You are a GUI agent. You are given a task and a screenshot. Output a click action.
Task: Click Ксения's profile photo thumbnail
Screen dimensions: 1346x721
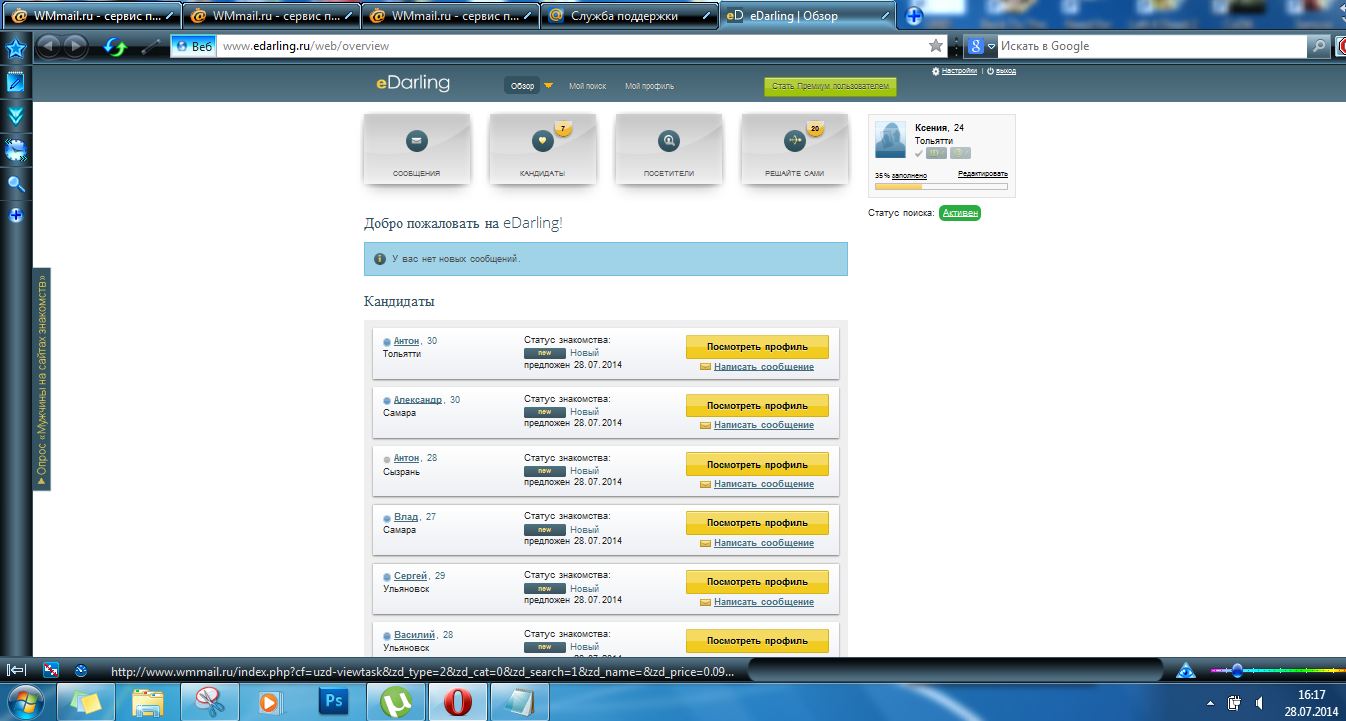point(891,141)
